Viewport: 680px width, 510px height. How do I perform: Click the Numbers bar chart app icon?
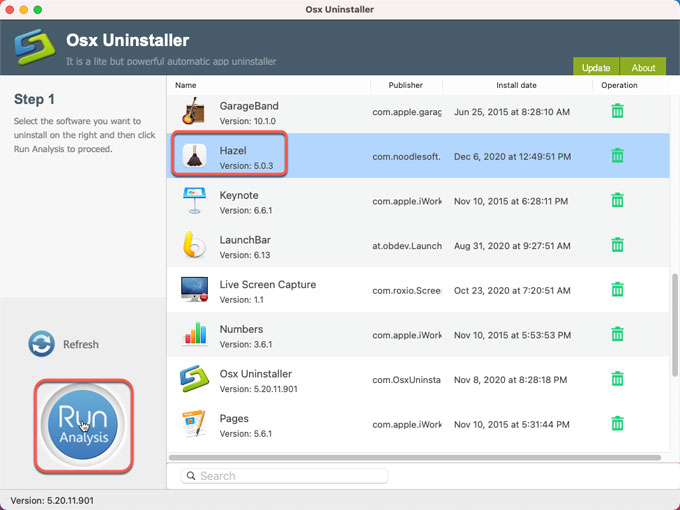195,333
